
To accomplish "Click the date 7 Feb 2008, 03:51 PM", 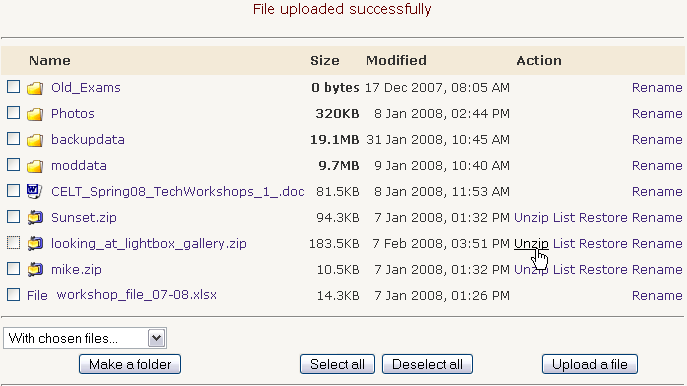I will (x=441, y=243).
